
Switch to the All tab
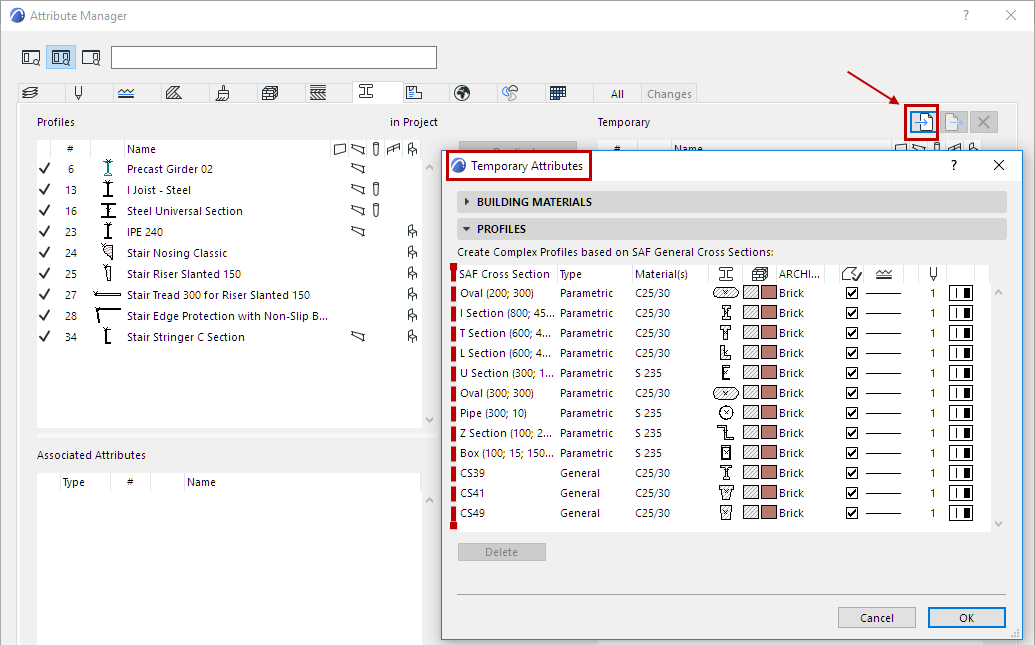click(617, 94)
